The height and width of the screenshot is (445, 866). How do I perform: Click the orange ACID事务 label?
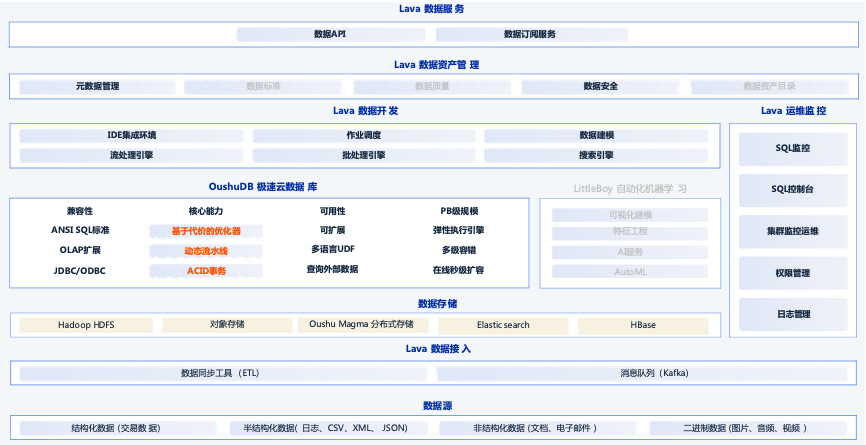(x=206, y=271)
